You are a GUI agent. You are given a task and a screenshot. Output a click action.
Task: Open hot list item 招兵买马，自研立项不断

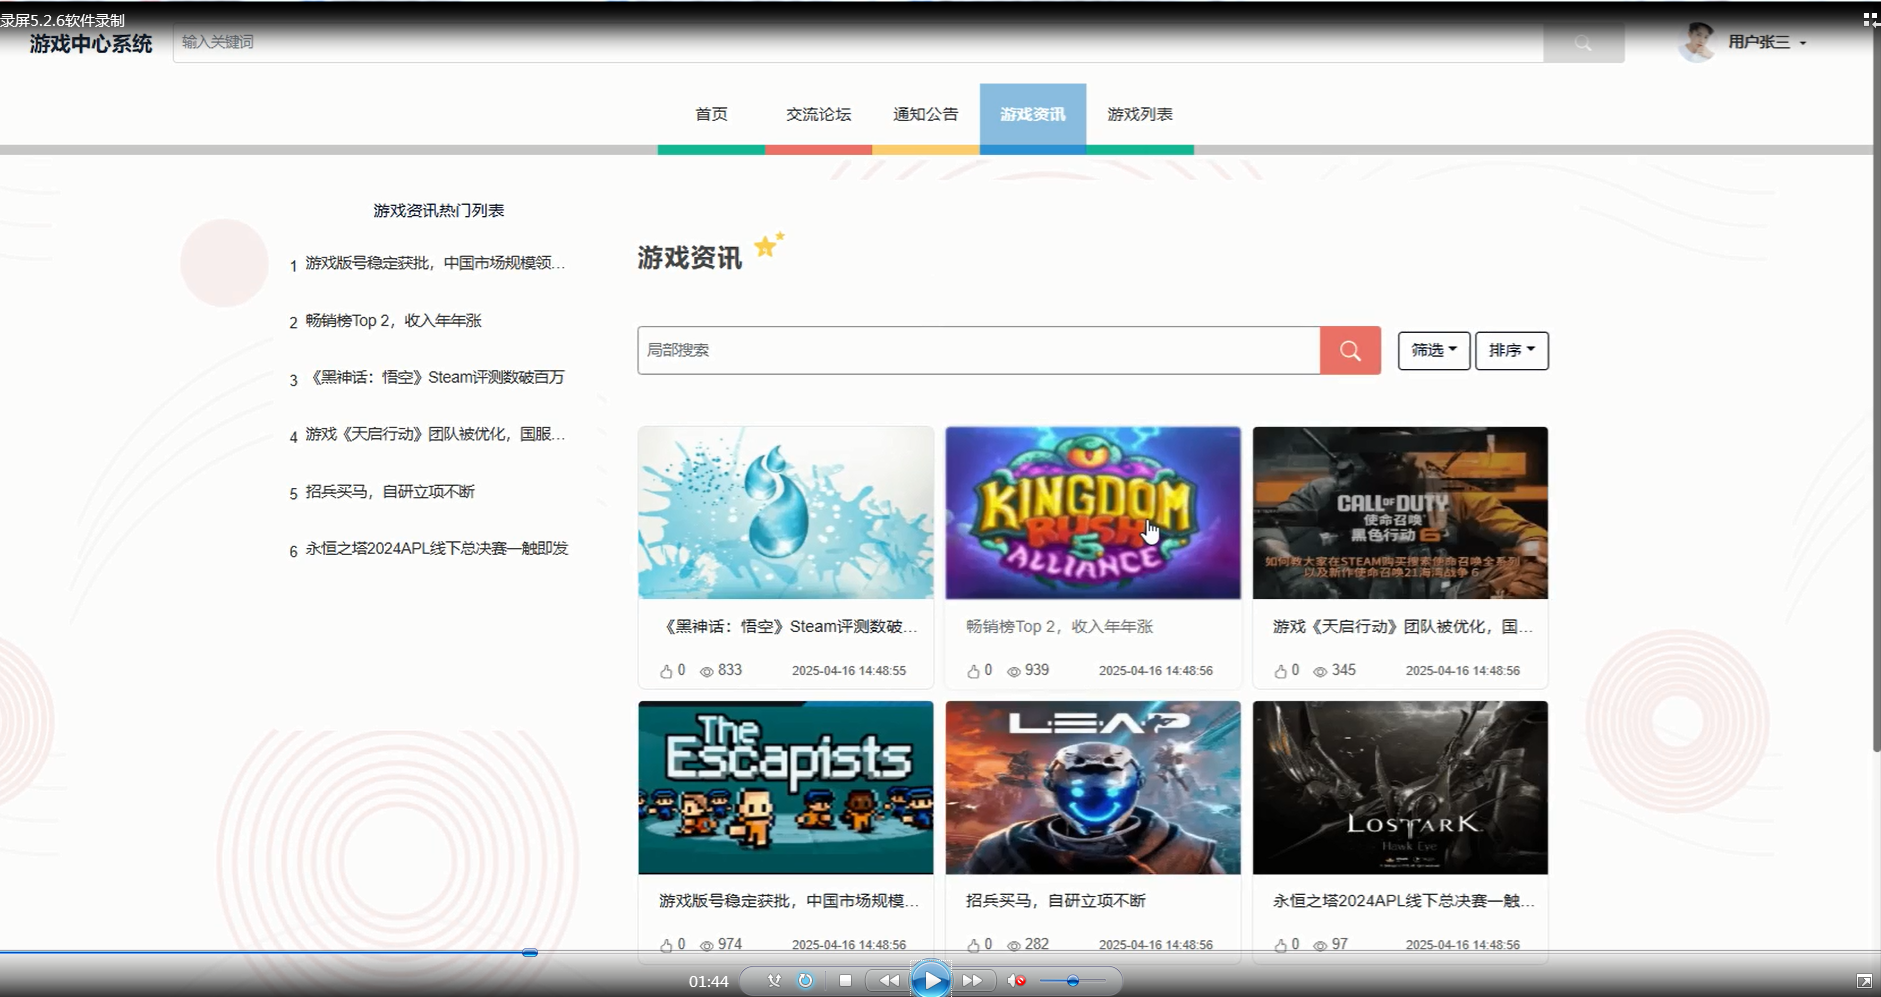[390, 492]
